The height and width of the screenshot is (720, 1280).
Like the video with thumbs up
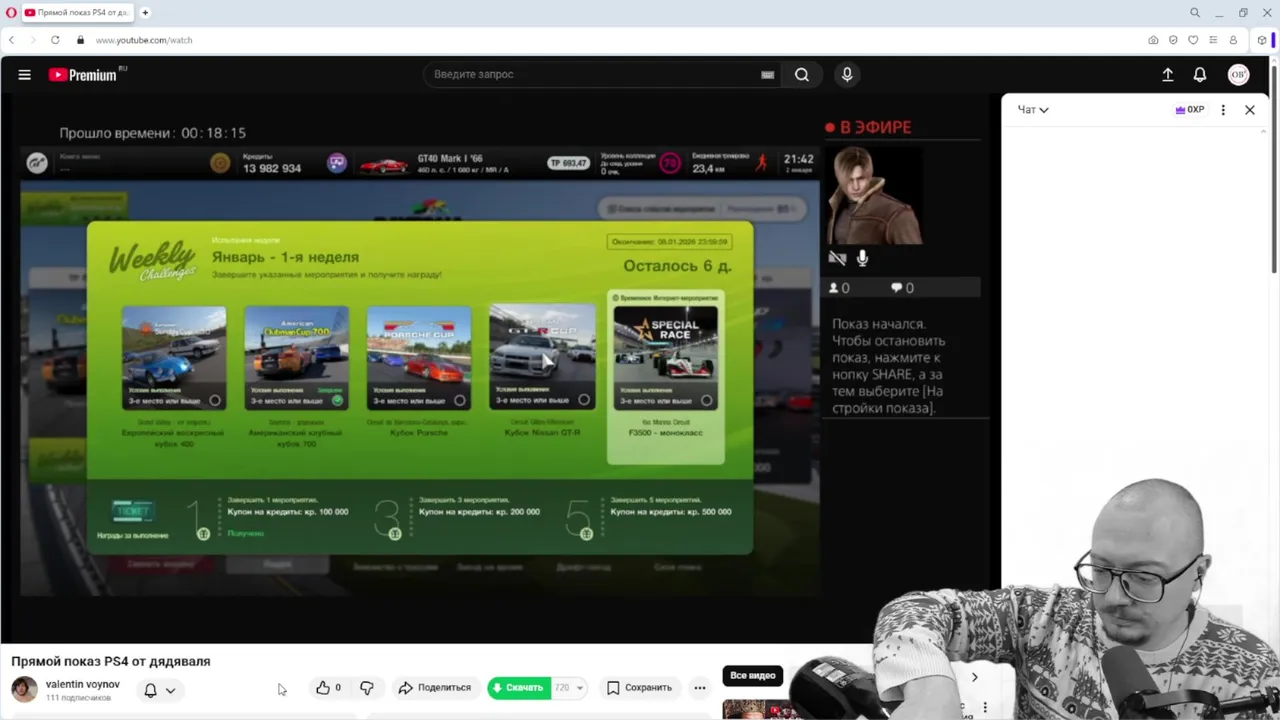click(x=329, y=688)
